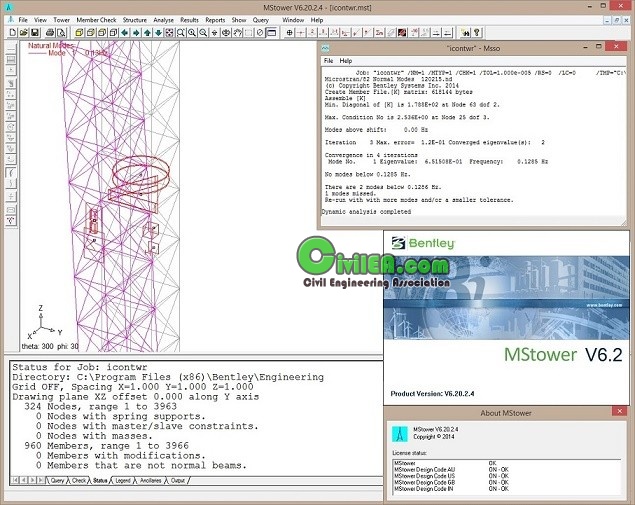Click 'Dynamic analysis completed' status text
Image resolution: width=635 pixels, height=505 pixels.
pos(367,212)
